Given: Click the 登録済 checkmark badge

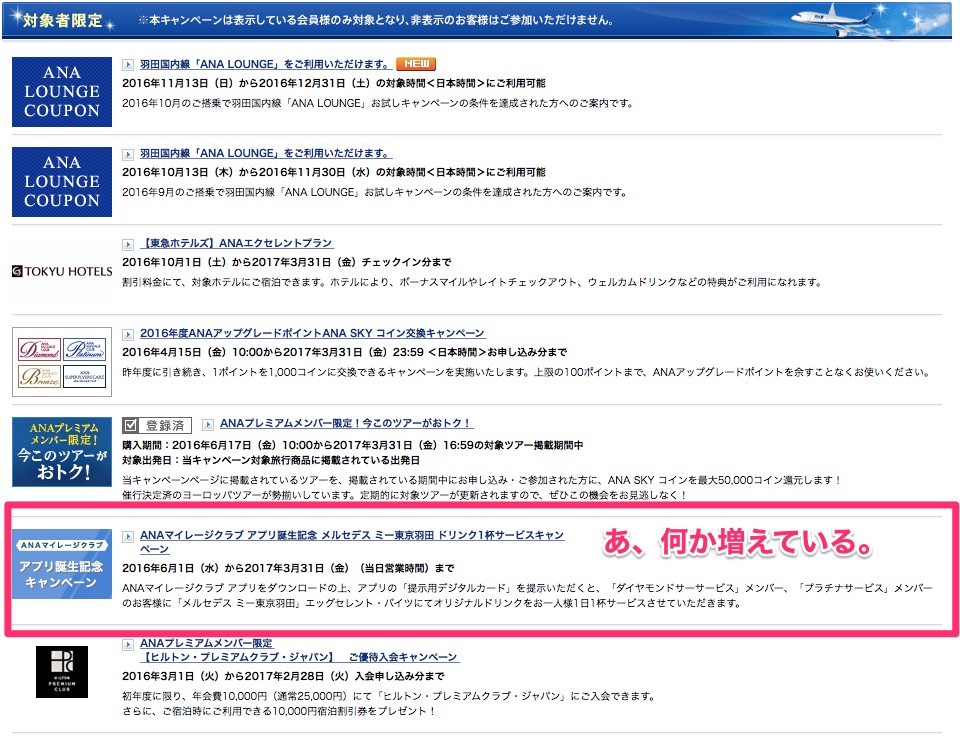Looking at the screenshot, I should click(x=157, y=425).
